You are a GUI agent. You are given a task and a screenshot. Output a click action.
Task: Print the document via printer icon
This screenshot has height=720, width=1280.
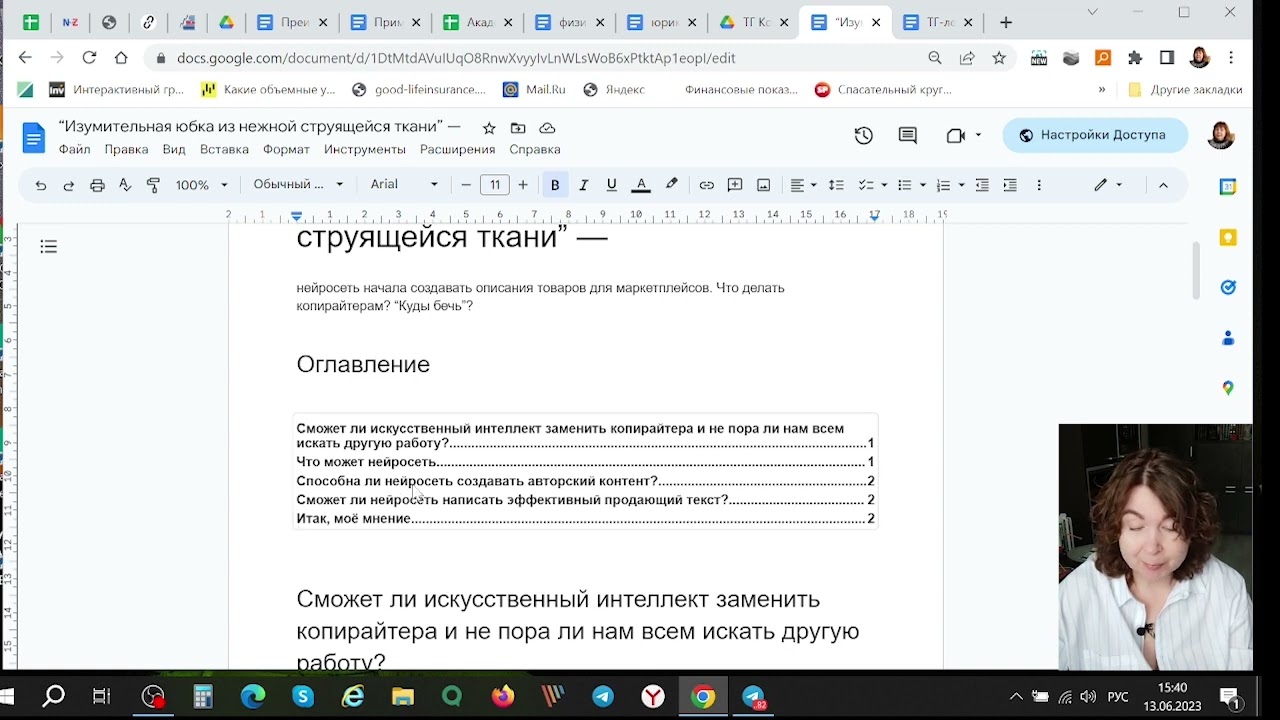tap(97, 185)
